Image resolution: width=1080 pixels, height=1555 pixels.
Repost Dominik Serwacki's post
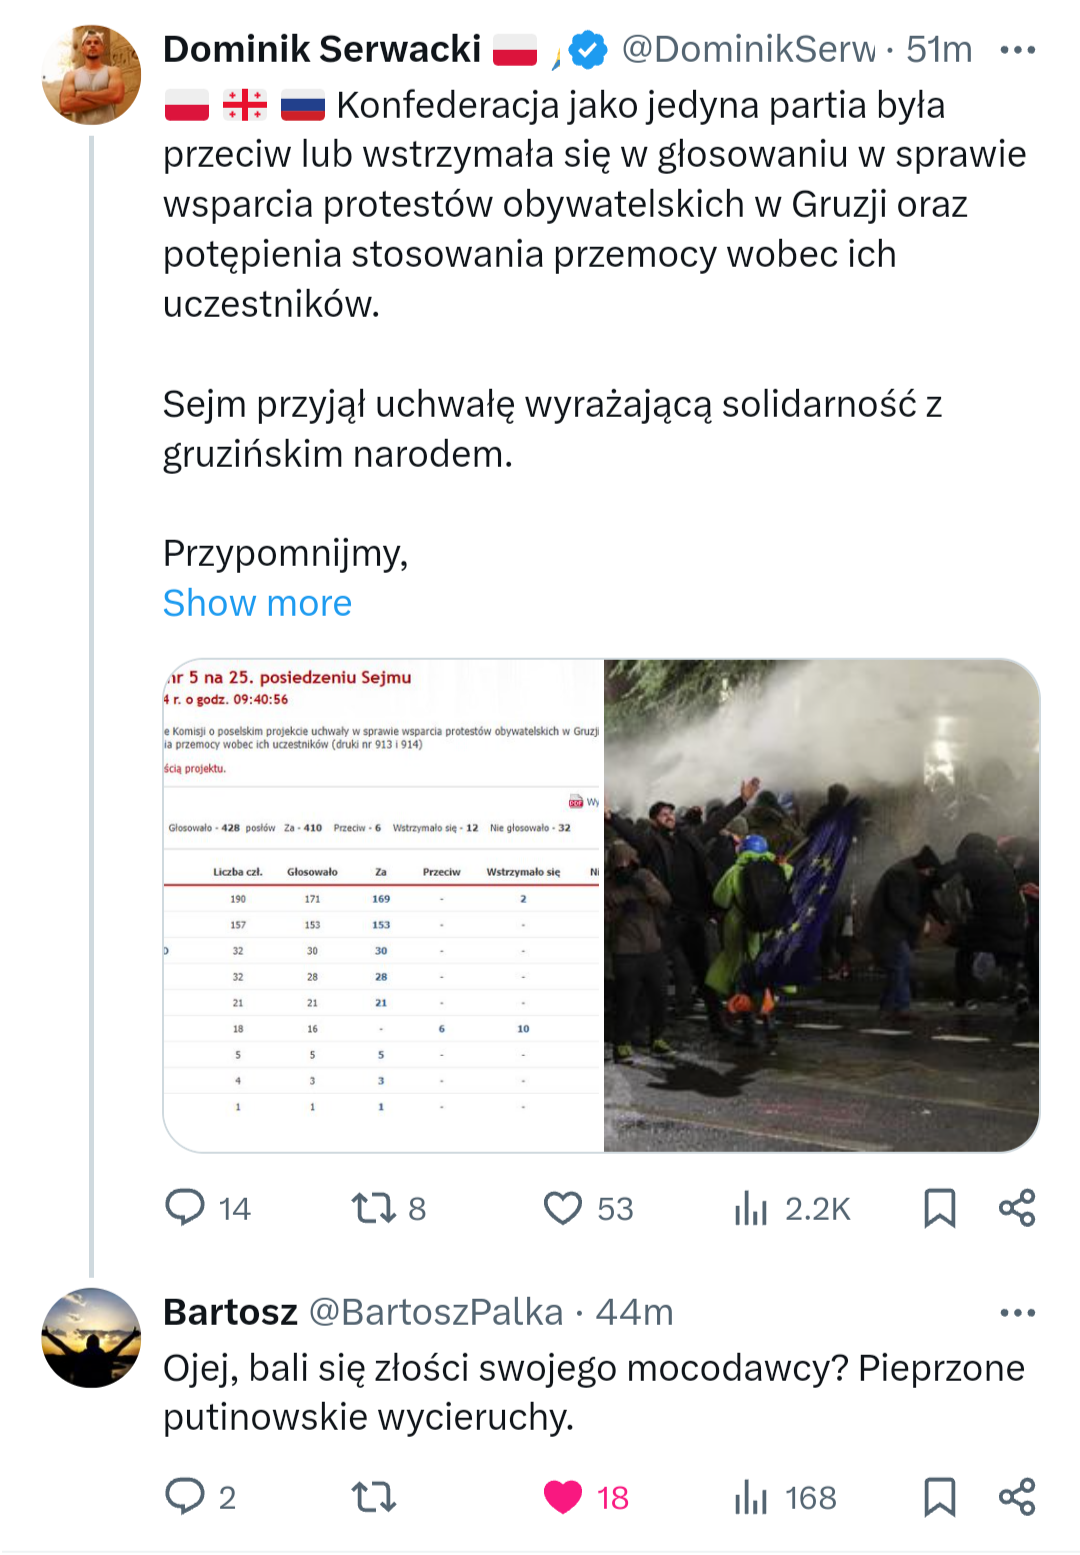click(374, 1207)
